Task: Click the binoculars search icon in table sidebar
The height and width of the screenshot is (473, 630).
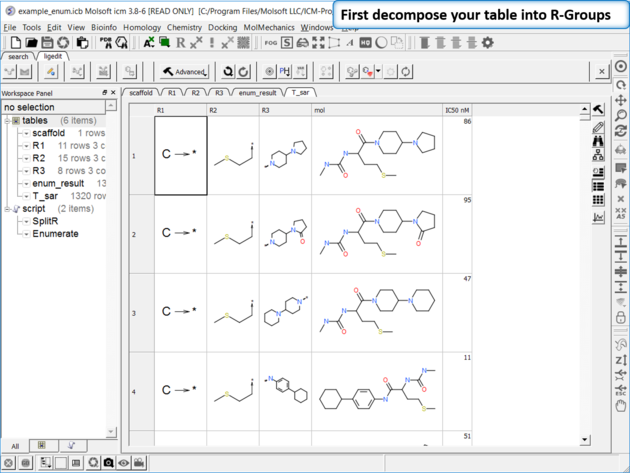Action: click(598, 142)
